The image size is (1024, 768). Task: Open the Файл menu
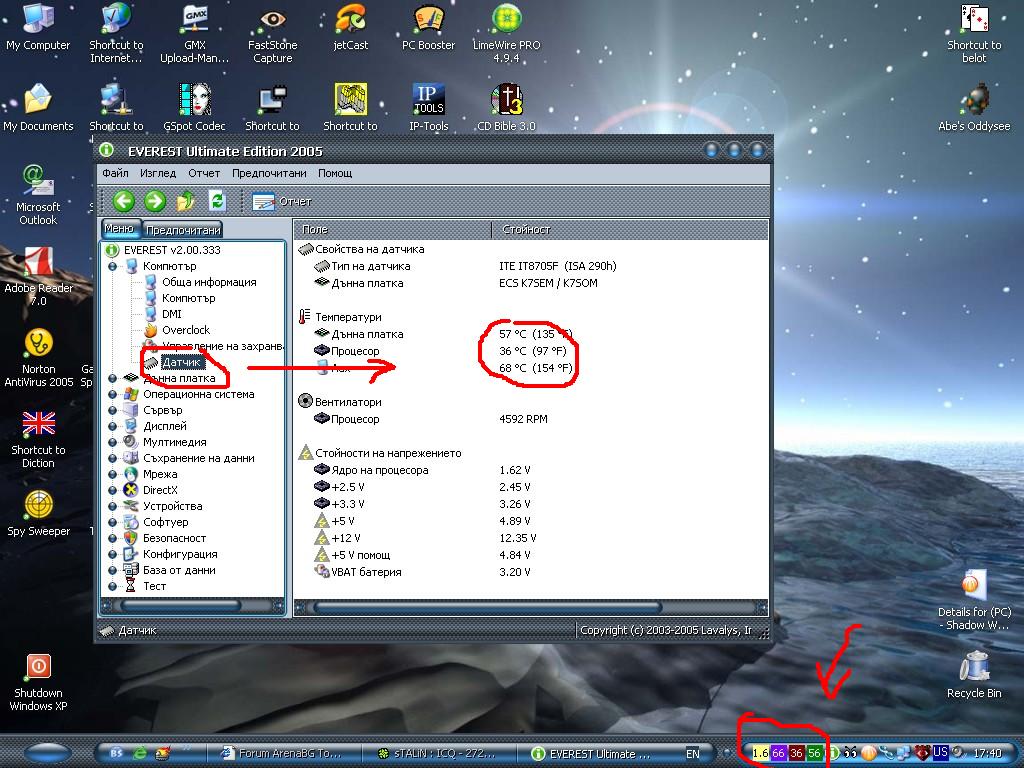click(116, 173)
